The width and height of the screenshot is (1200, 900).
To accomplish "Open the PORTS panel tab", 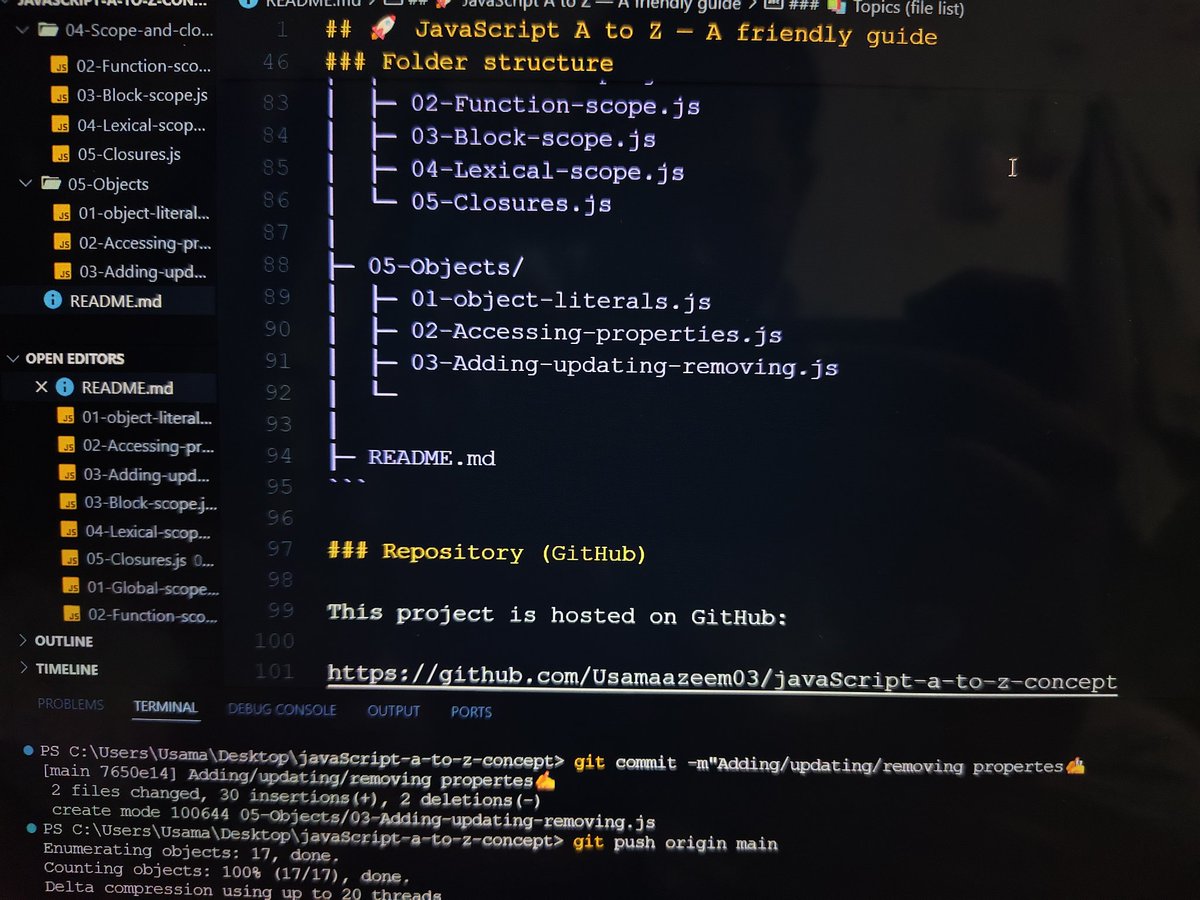I will click(x=471, y=712).
